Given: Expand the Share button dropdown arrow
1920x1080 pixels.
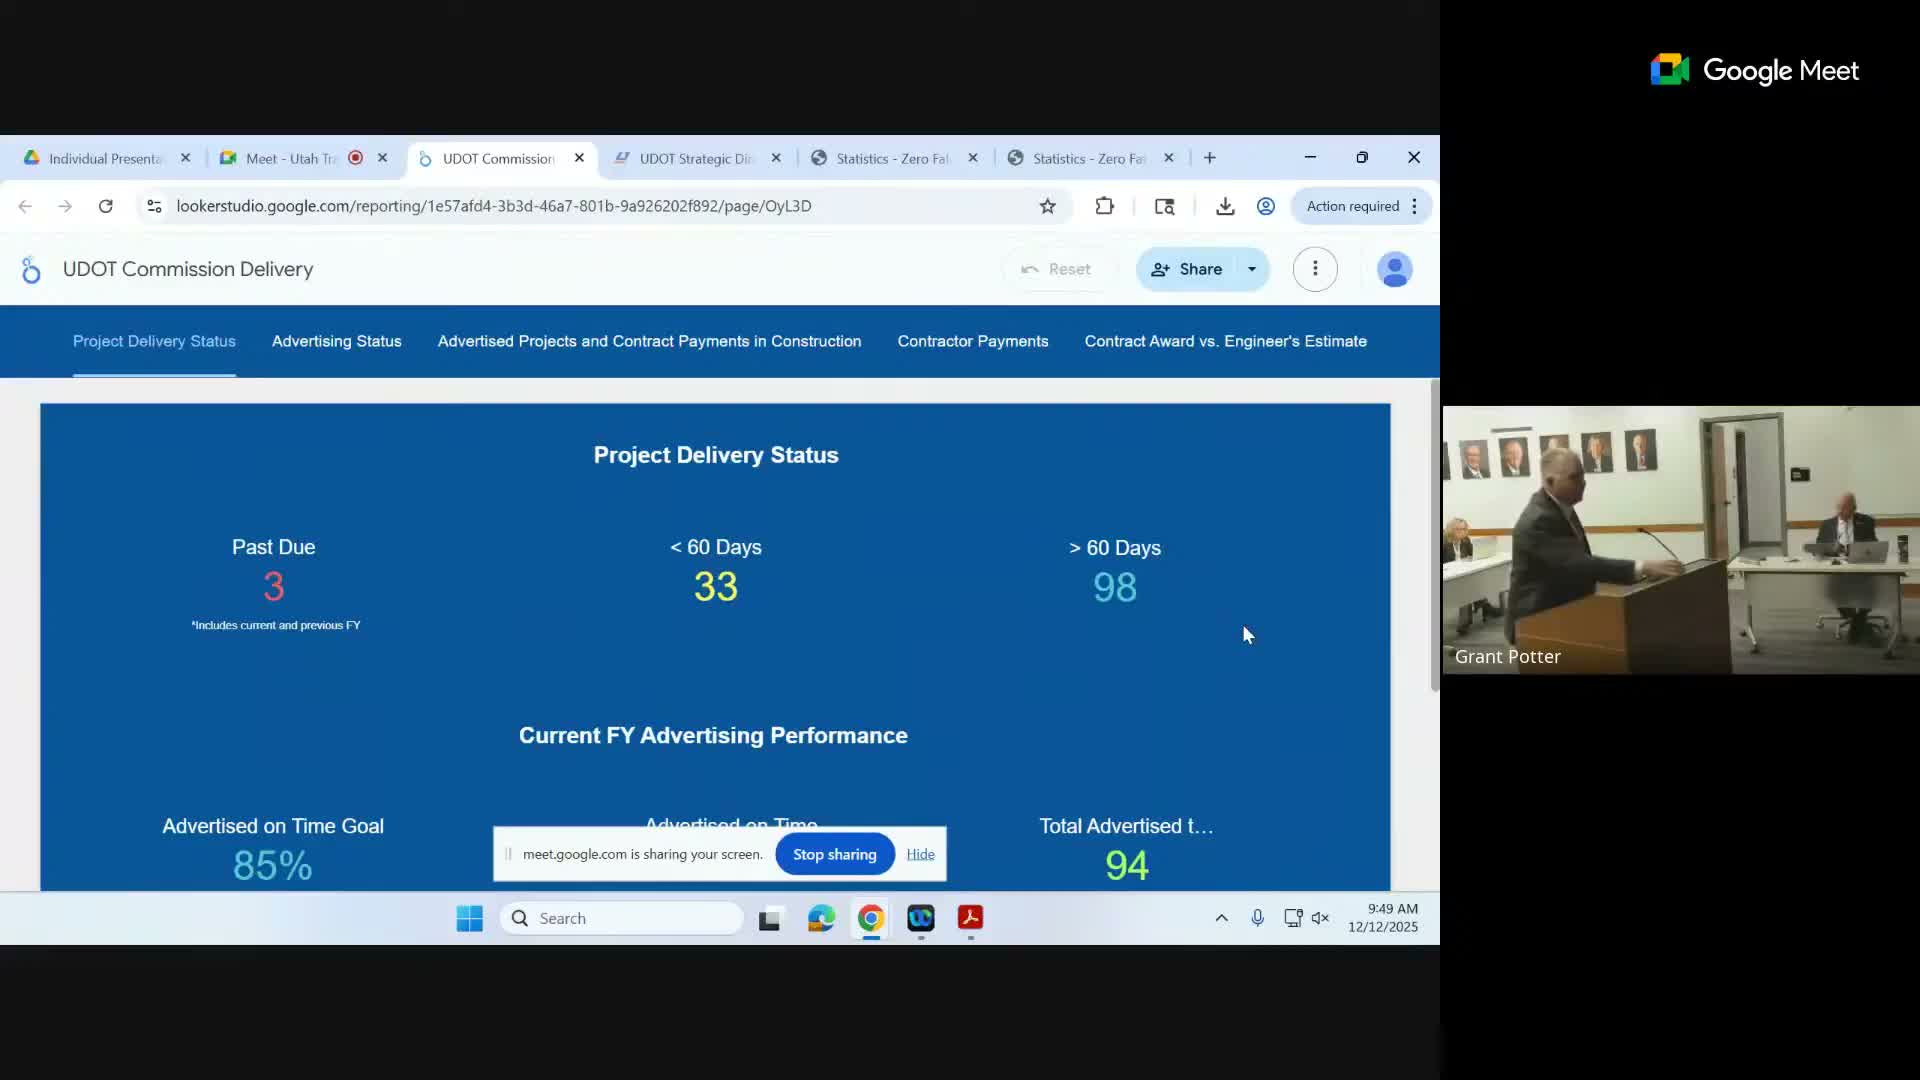Looking at the screenshot, I should pyautogui.click(x=1251, y=269).
